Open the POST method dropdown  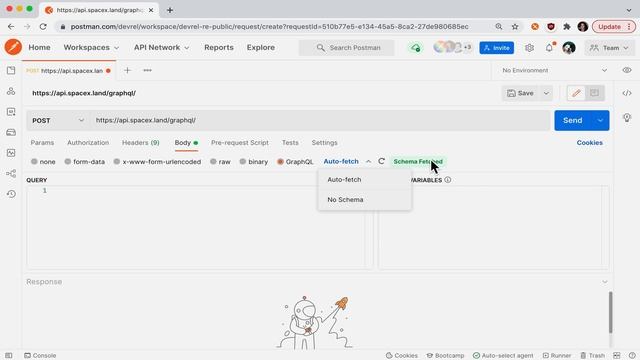pyautogui.click(x=58, y=120)
